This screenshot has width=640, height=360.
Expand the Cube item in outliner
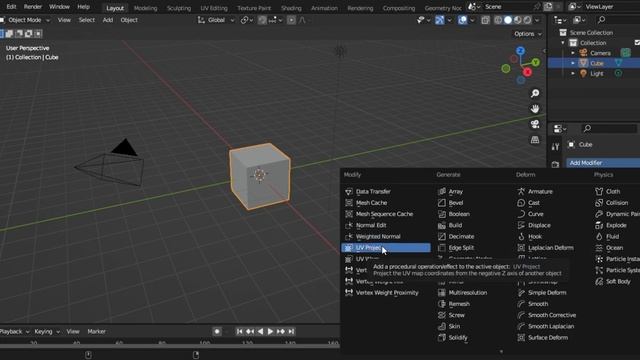[x=573, y=63]
